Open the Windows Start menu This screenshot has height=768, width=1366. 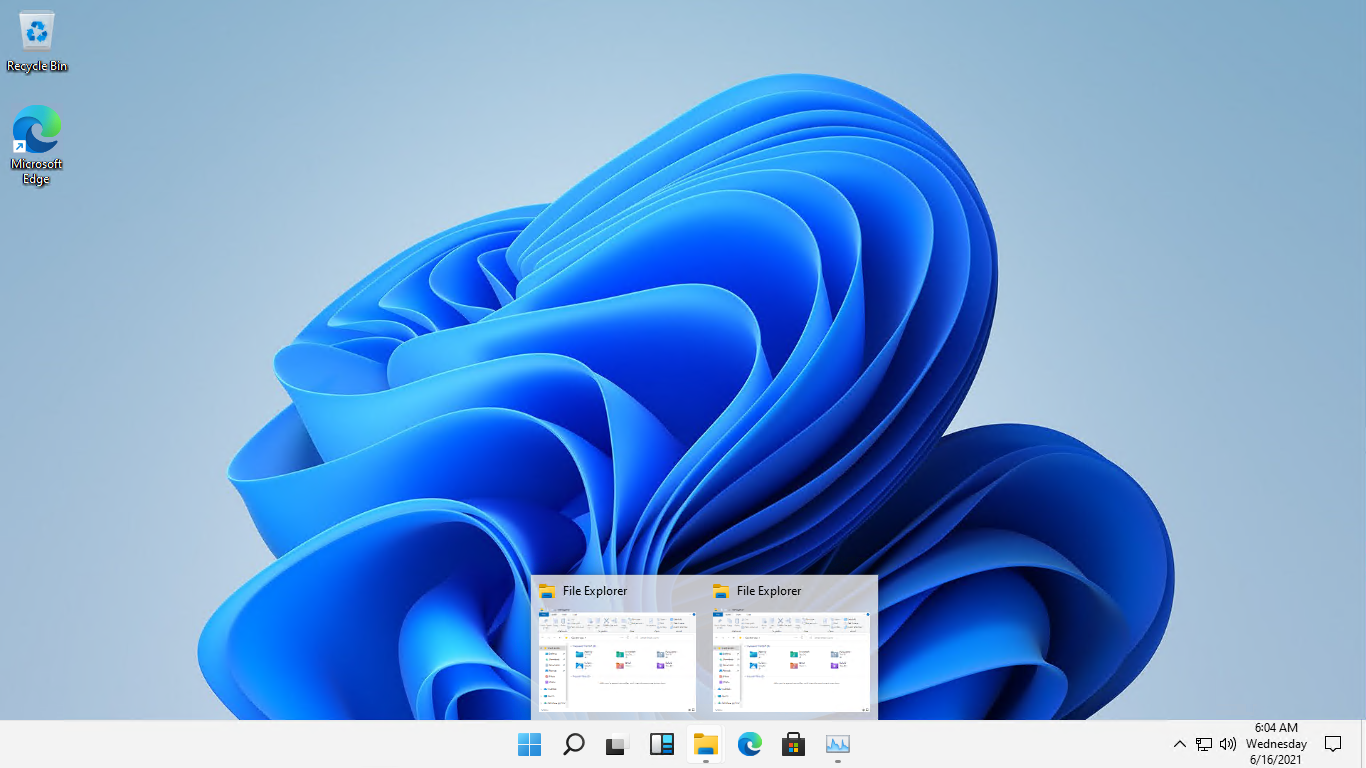point(529,744)
